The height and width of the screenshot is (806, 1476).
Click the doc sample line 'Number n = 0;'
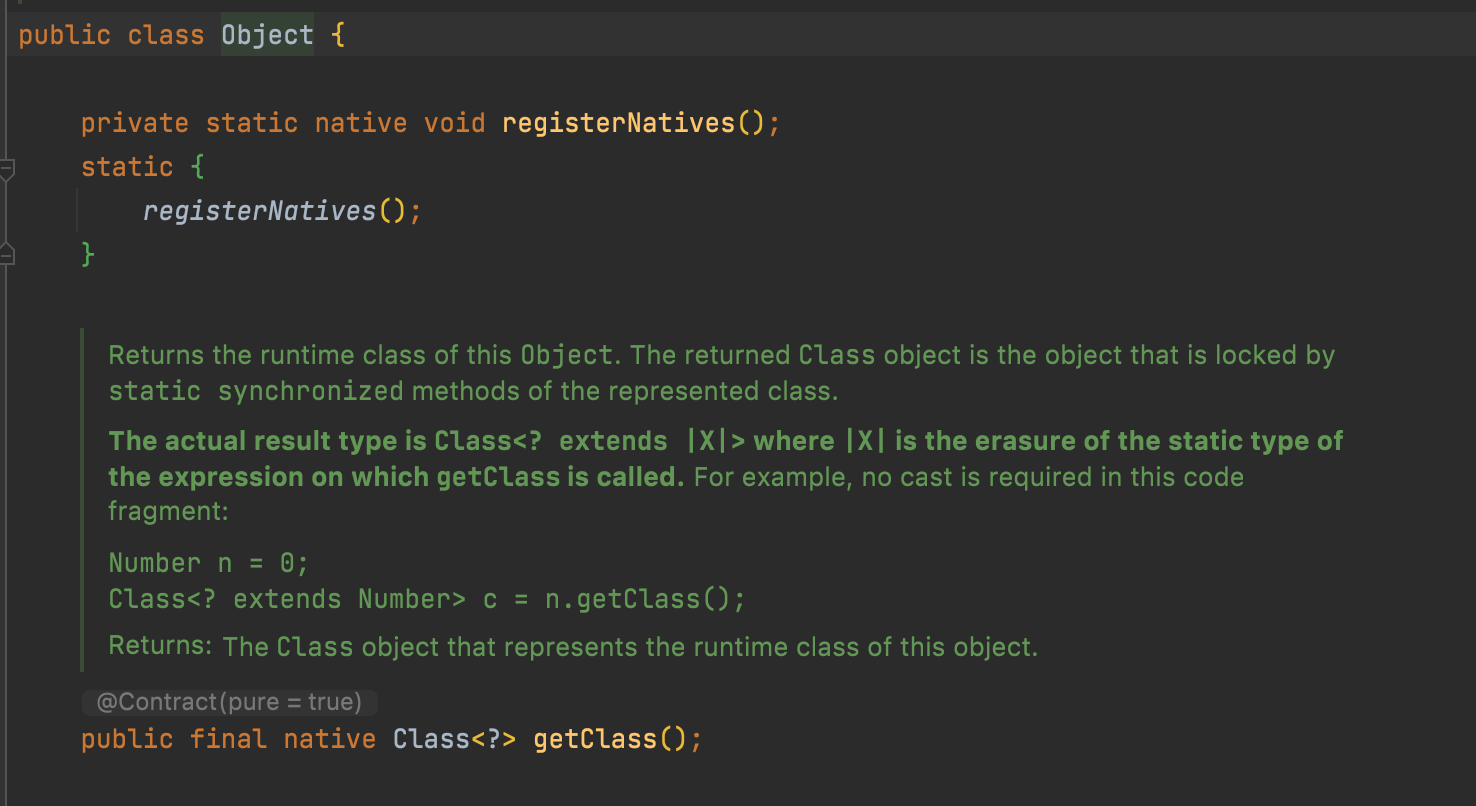(209, 563)
